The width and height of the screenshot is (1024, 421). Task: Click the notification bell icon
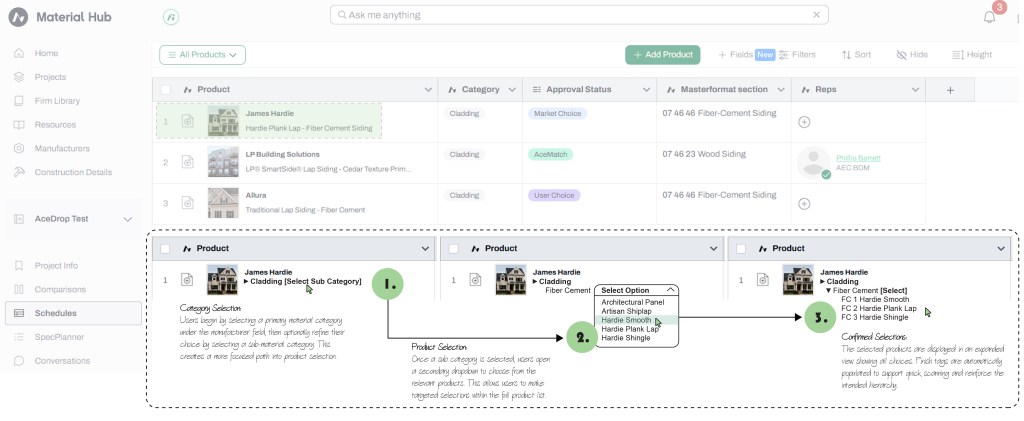point(989,17)
